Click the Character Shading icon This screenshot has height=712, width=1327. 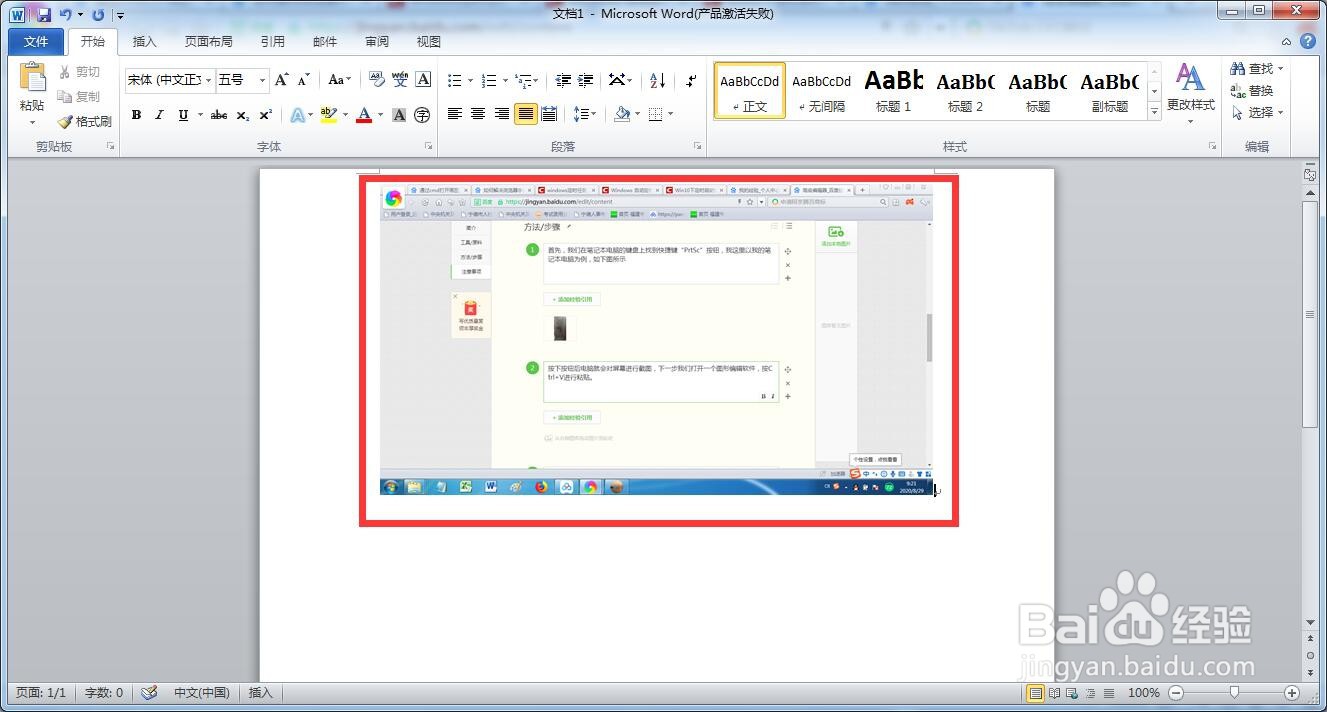399,115
